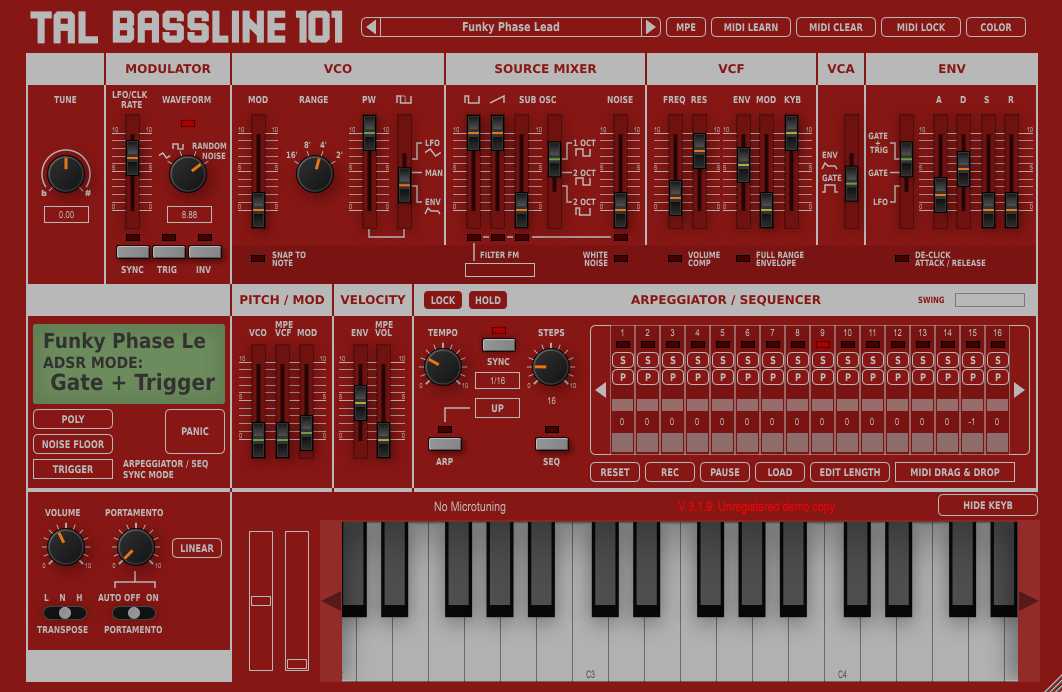Go to next preset with right arrow
Image resolution: width=1062 pixels, height=692 pixels.
[x=650, y=27]
